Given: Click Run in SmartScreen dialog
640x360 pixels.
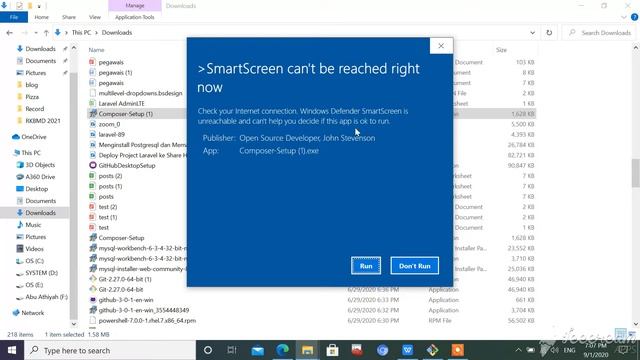Looking at the screenshot, I should click(x=366, y=266).
